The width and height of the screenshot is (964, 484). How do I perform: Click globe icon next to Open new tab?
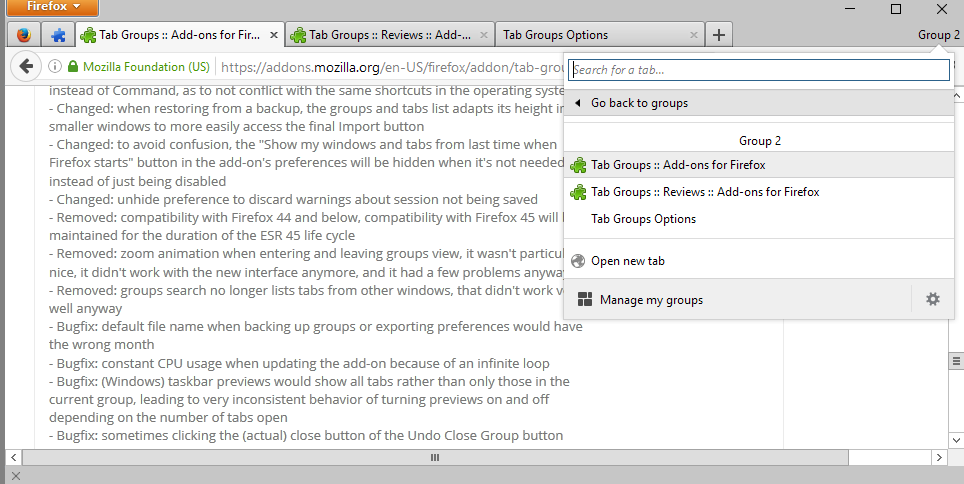[x=578, y=261]
